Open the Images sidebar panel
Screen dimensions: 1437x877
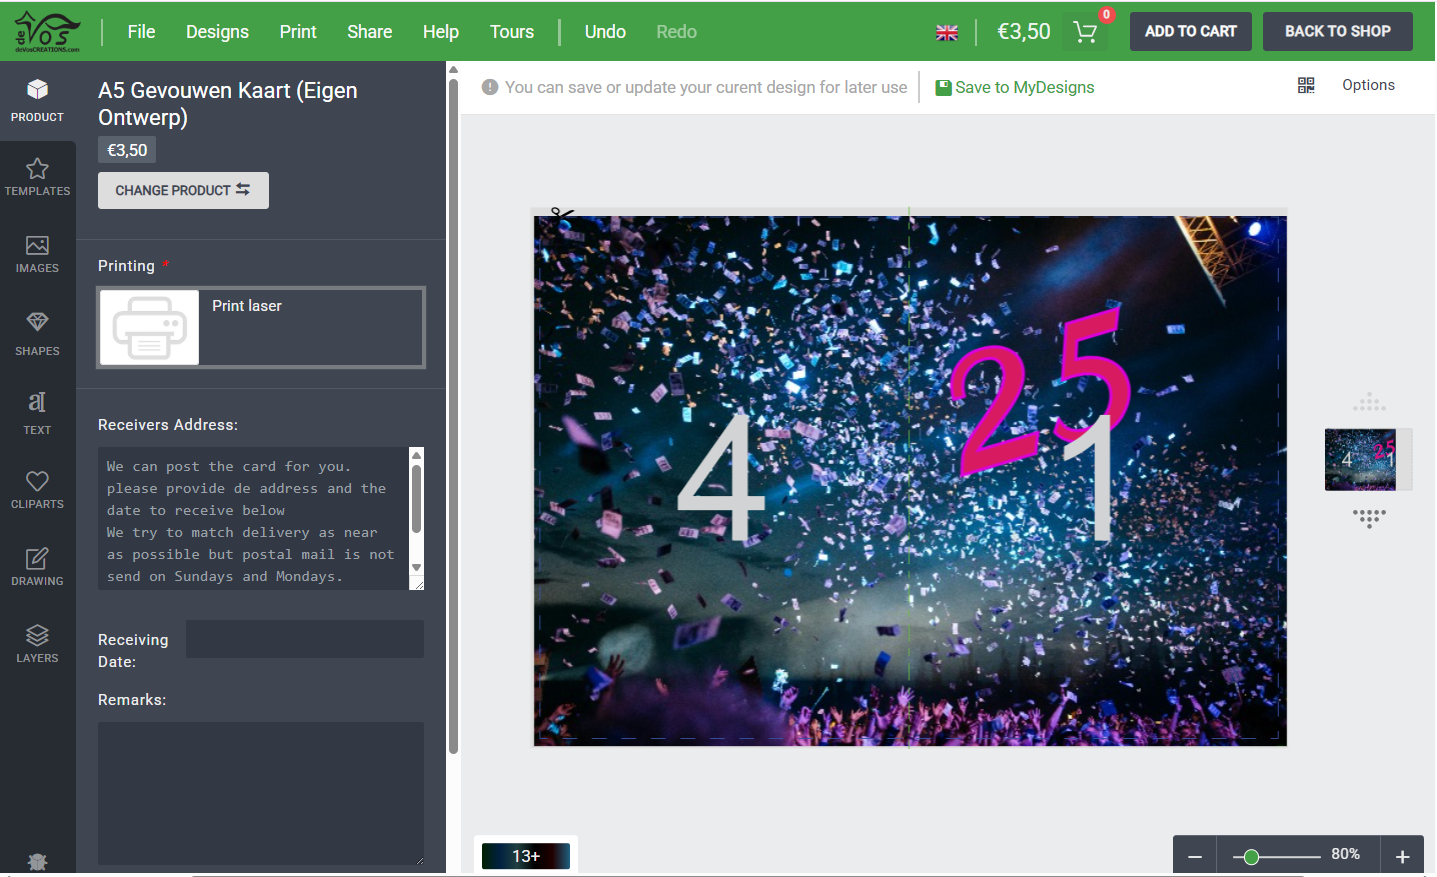[37, 254]
